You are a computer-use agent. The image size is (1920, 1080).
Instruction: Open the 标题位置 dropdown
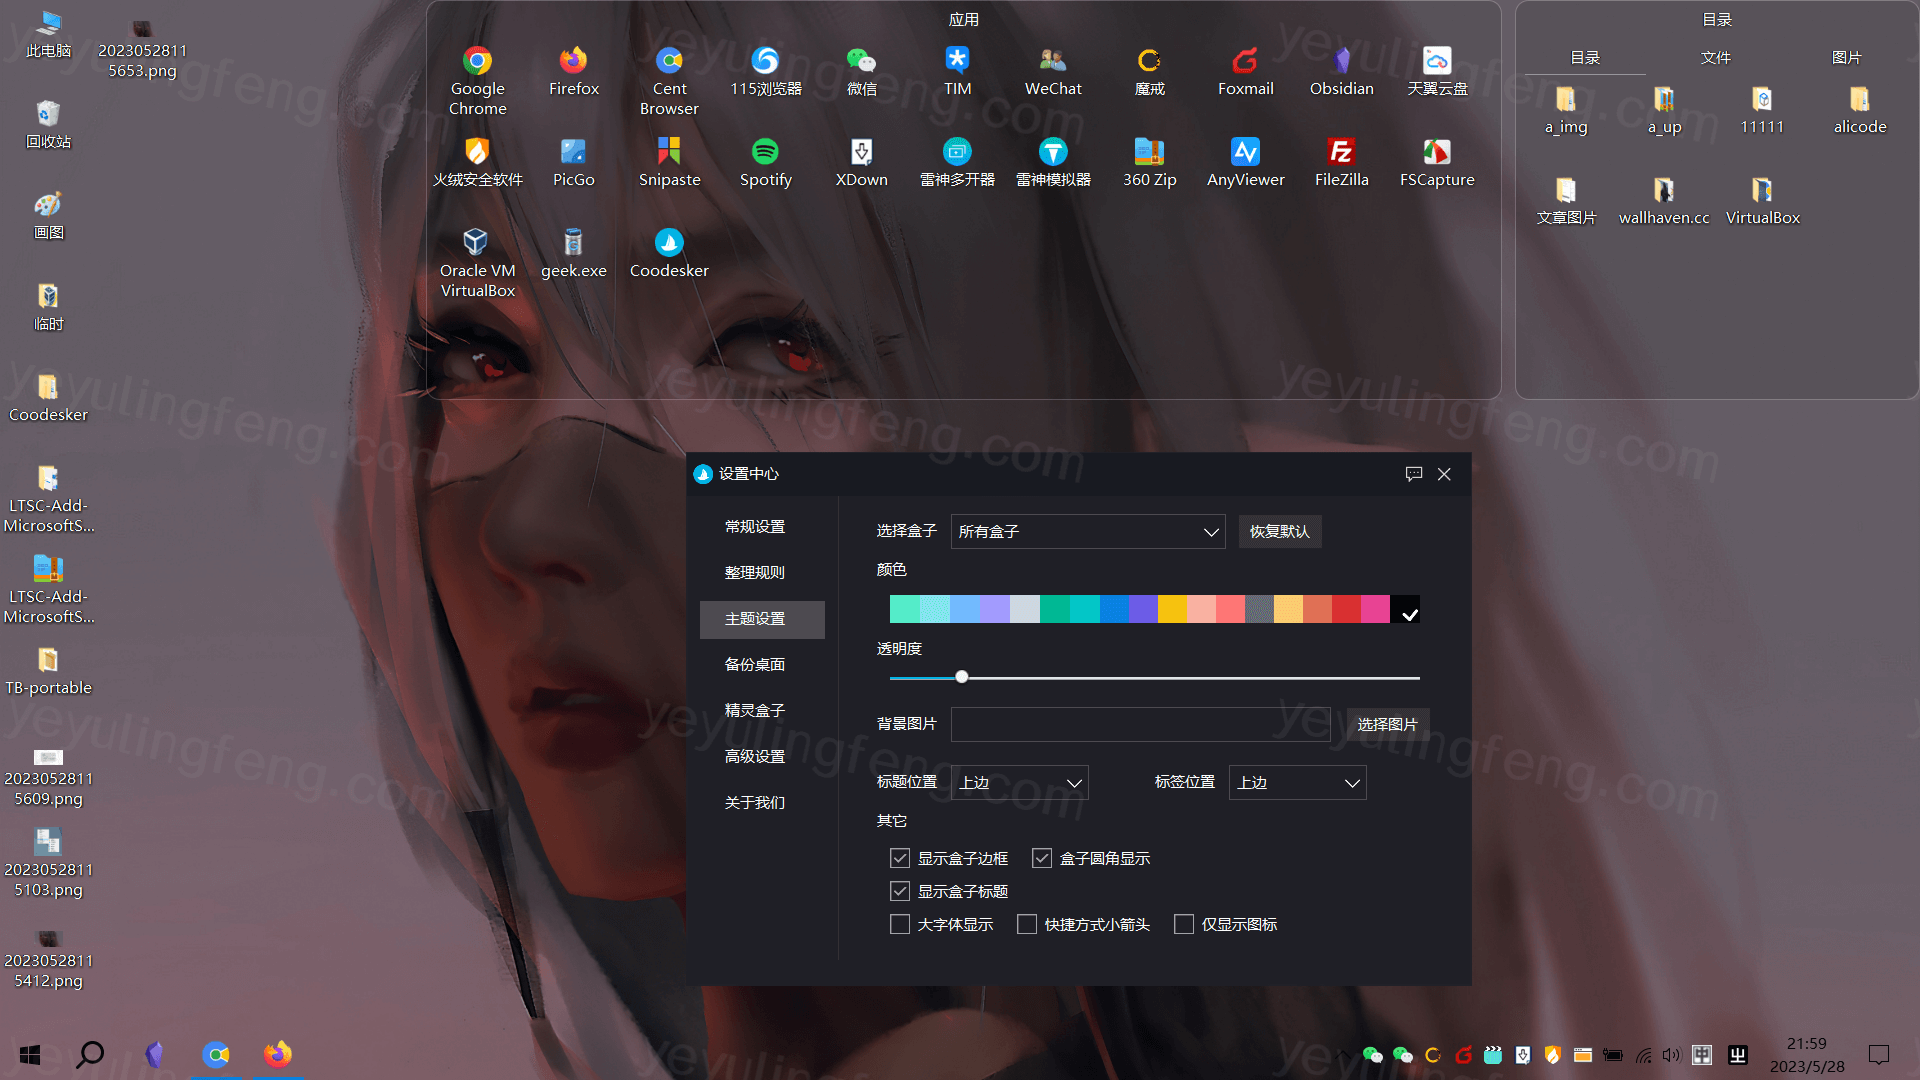(x=1019, y=783)
